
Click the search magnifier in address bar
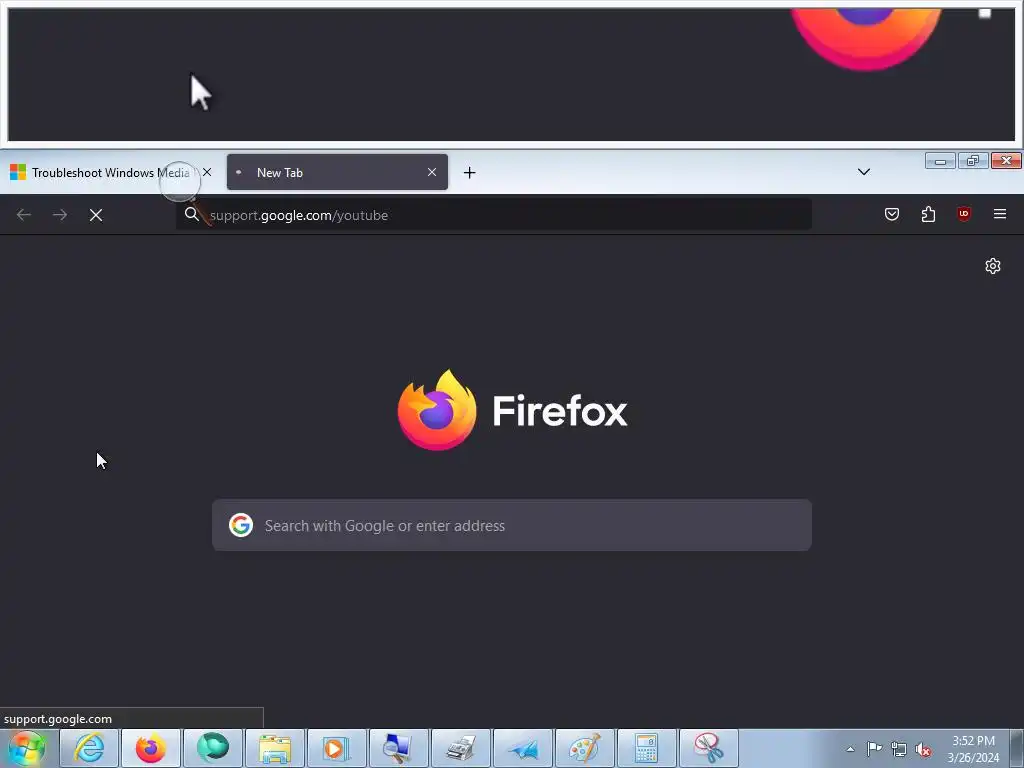pyautogui.click(x=191, y=214)
